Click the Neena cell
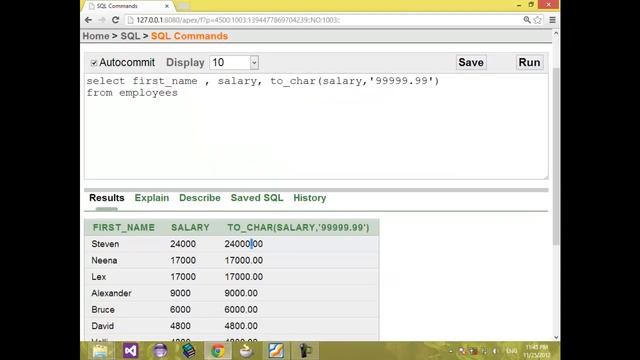 [104, 260]
